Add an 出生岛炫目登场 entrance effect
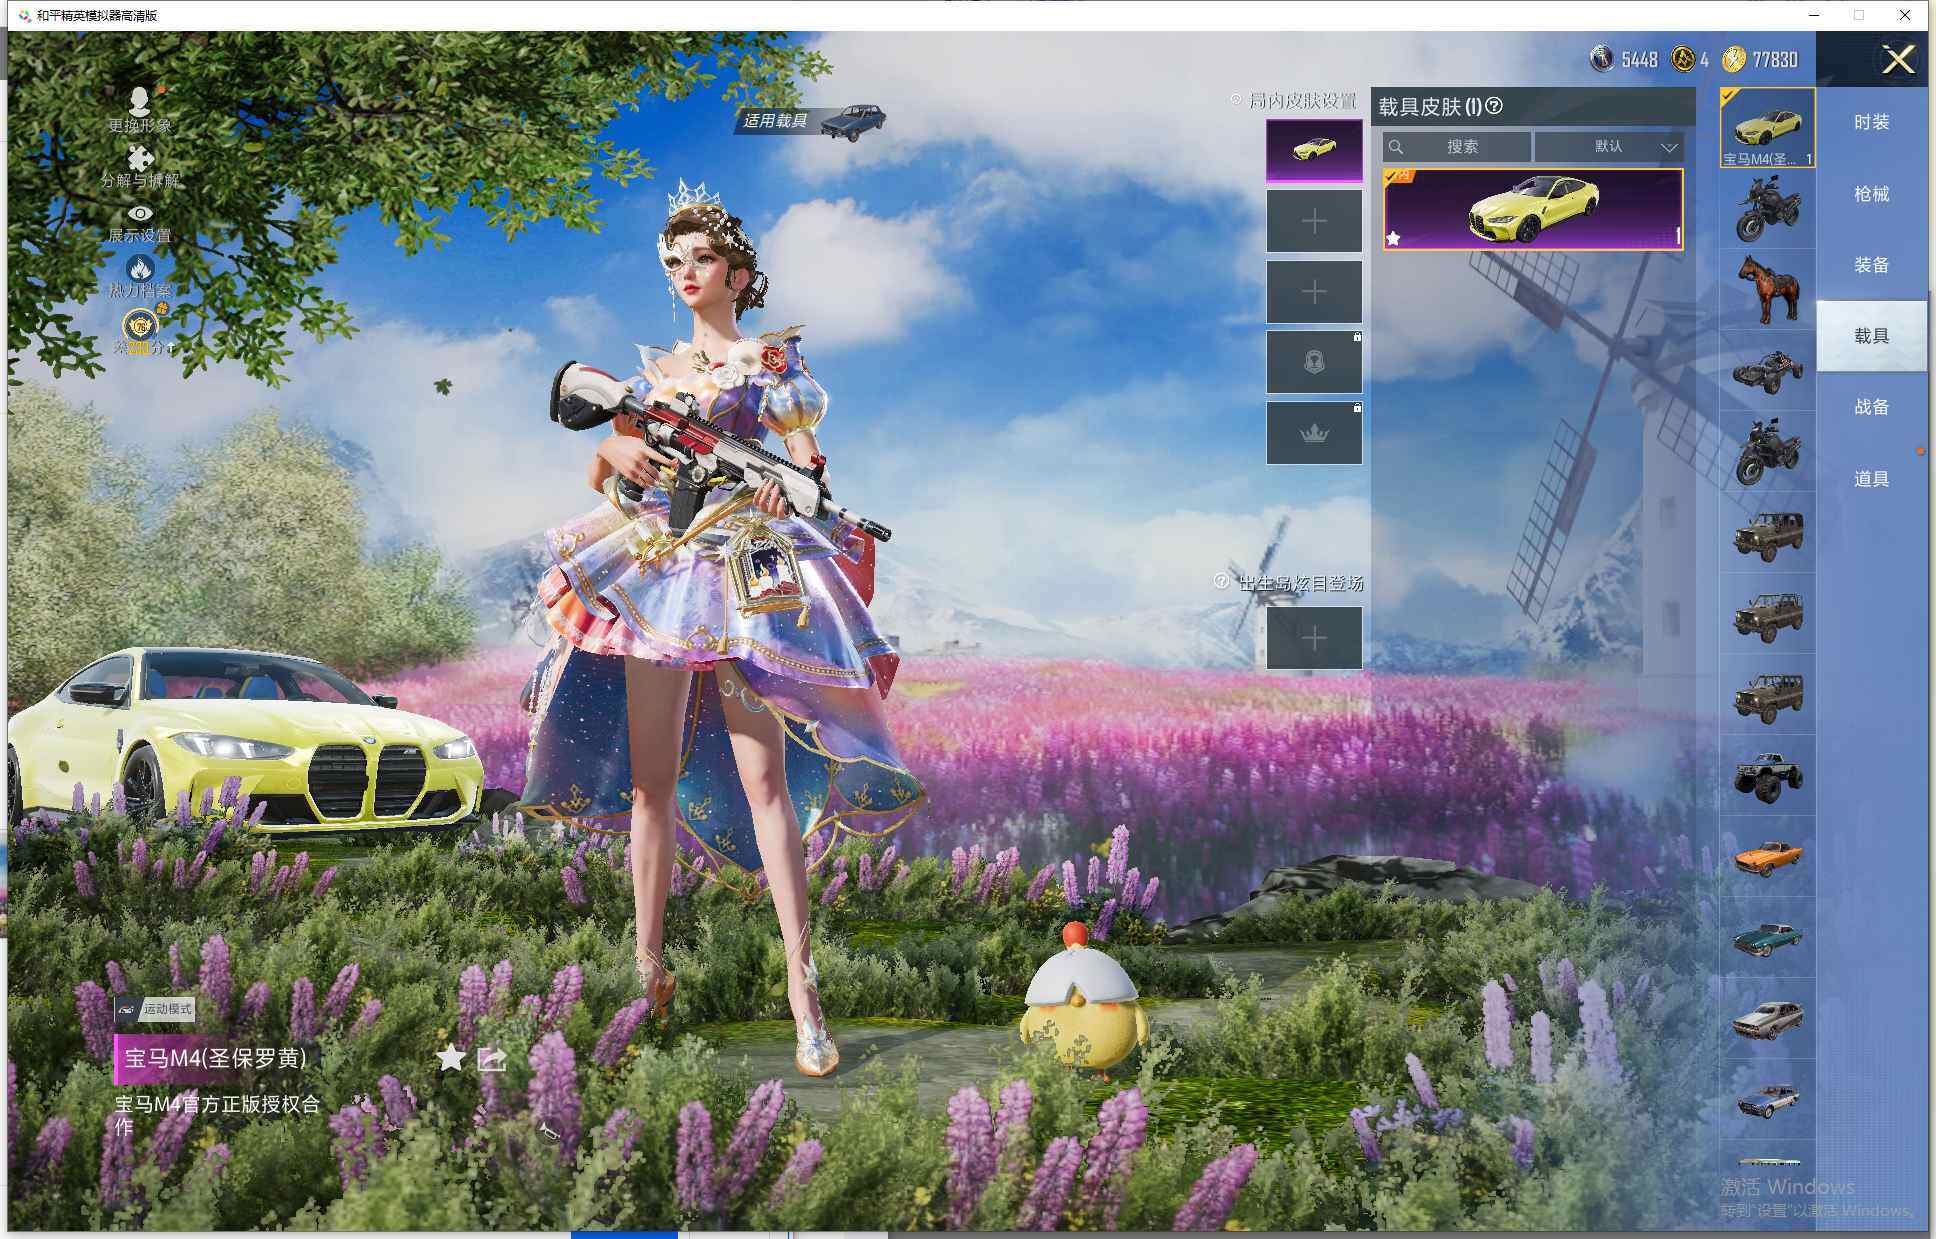The image size is (1936, 1239). pos(1314,638)
